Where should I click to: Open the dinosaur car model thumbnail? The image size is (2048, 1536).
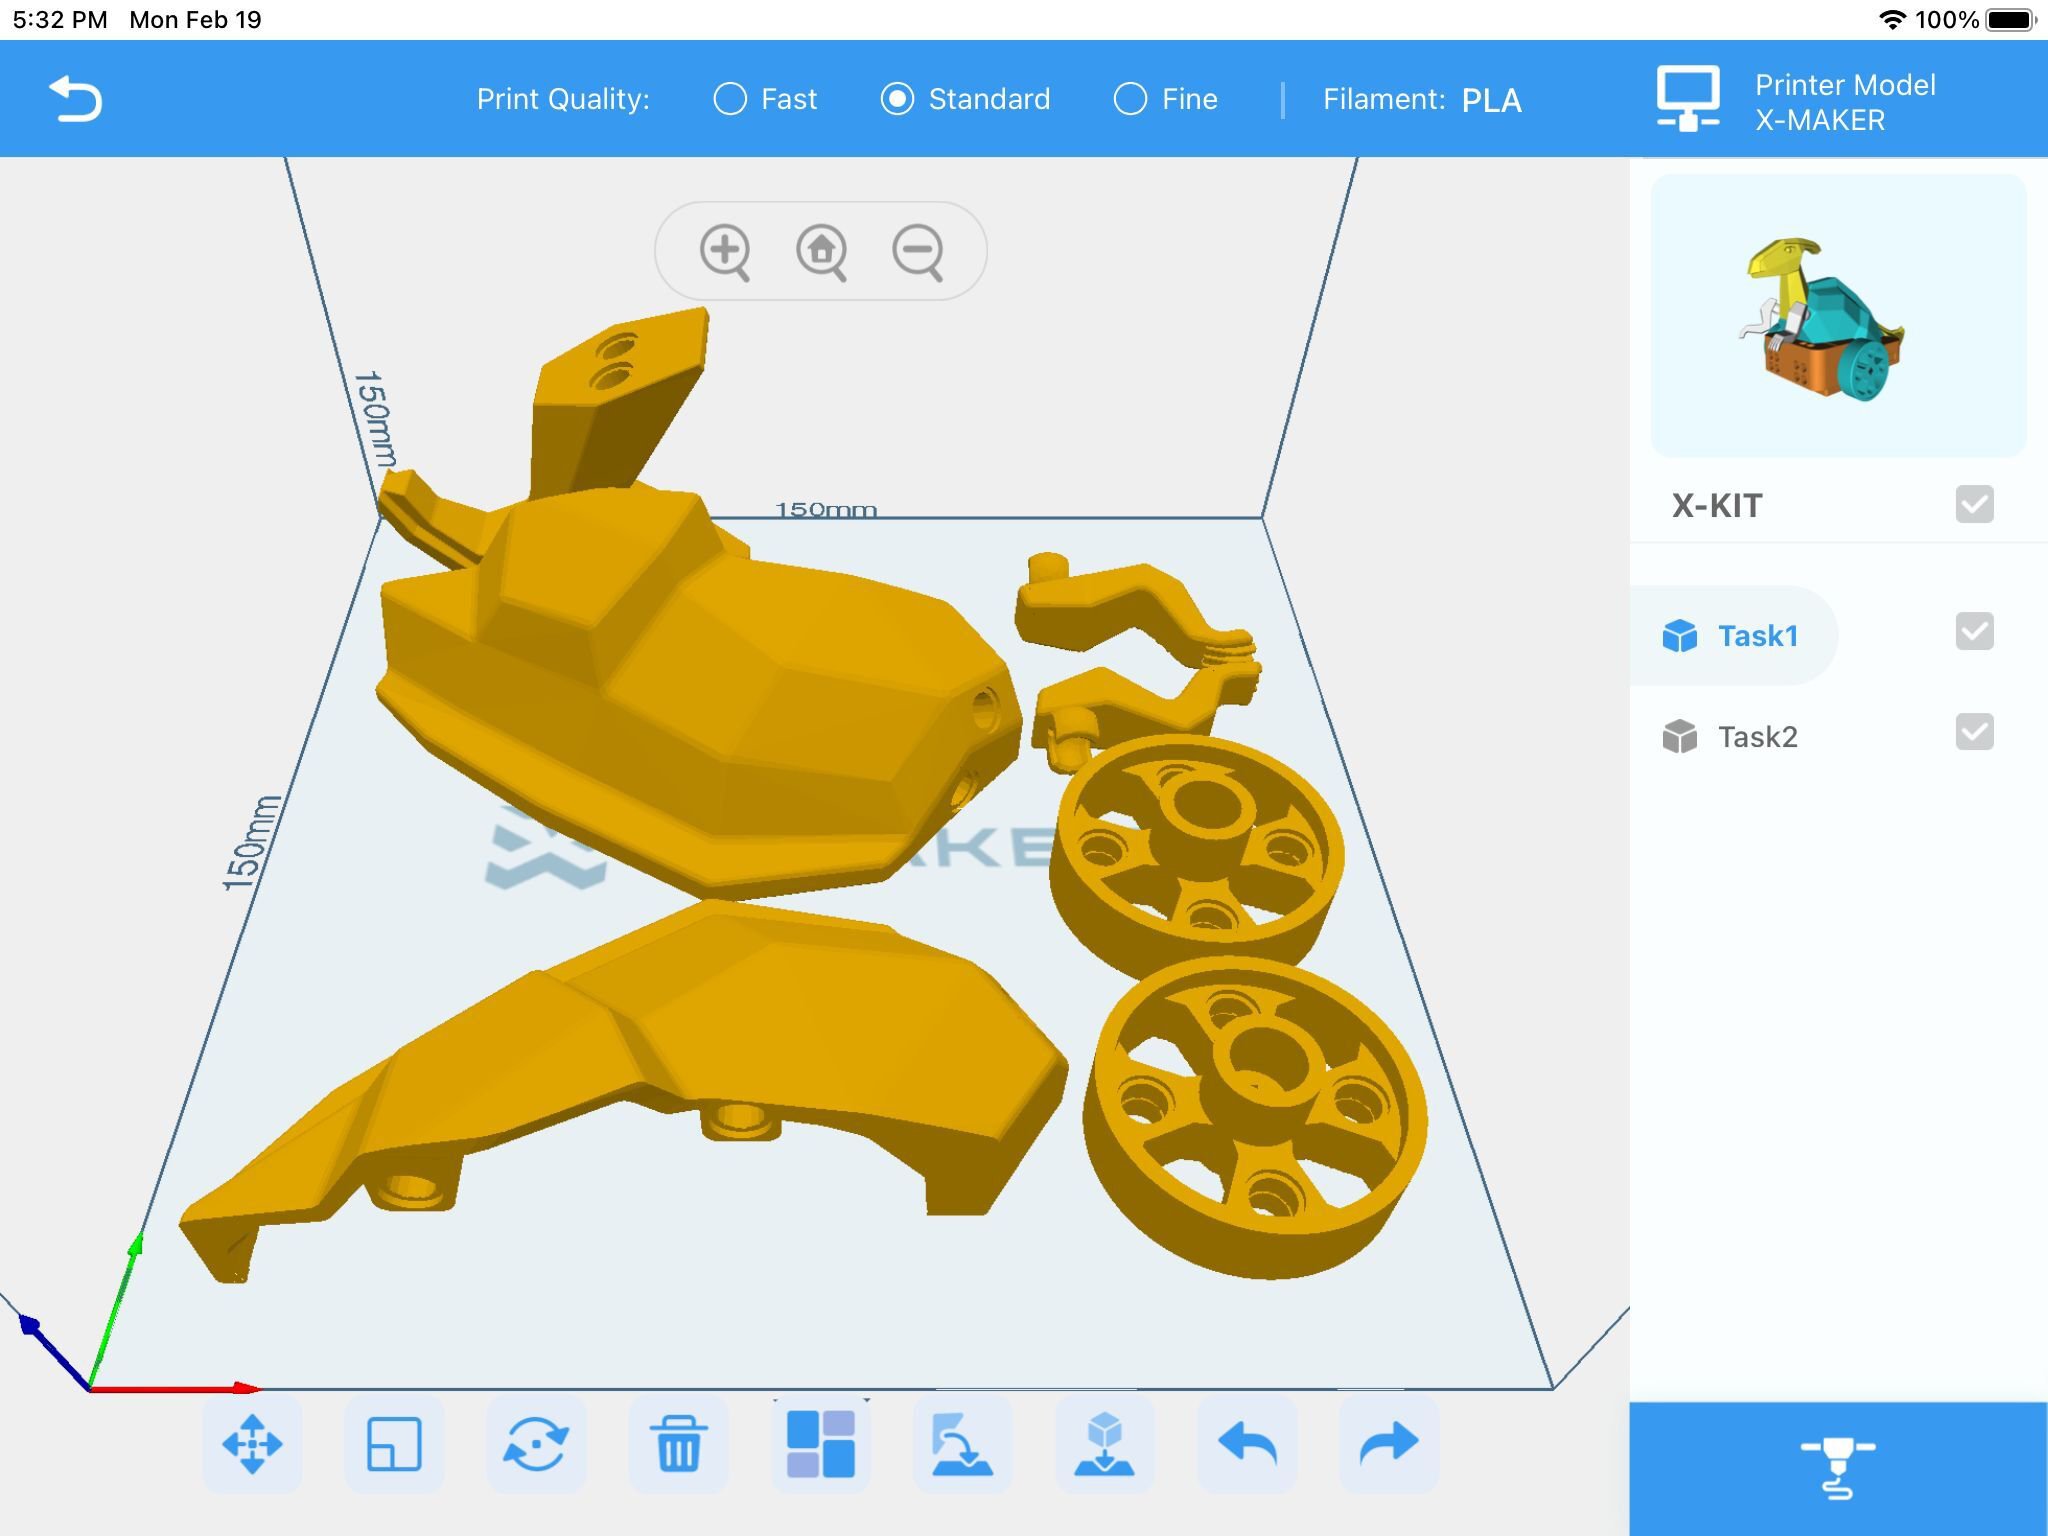[1838, 316]
